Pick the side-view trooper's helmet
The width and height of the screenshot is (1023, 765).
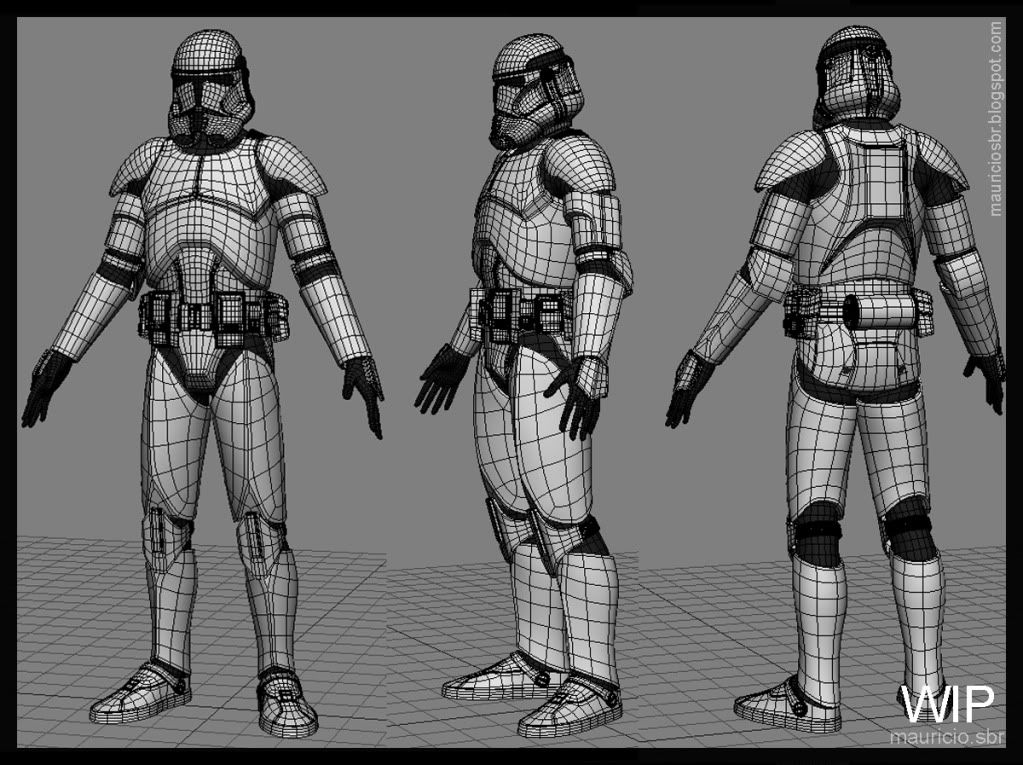[530, 85]
